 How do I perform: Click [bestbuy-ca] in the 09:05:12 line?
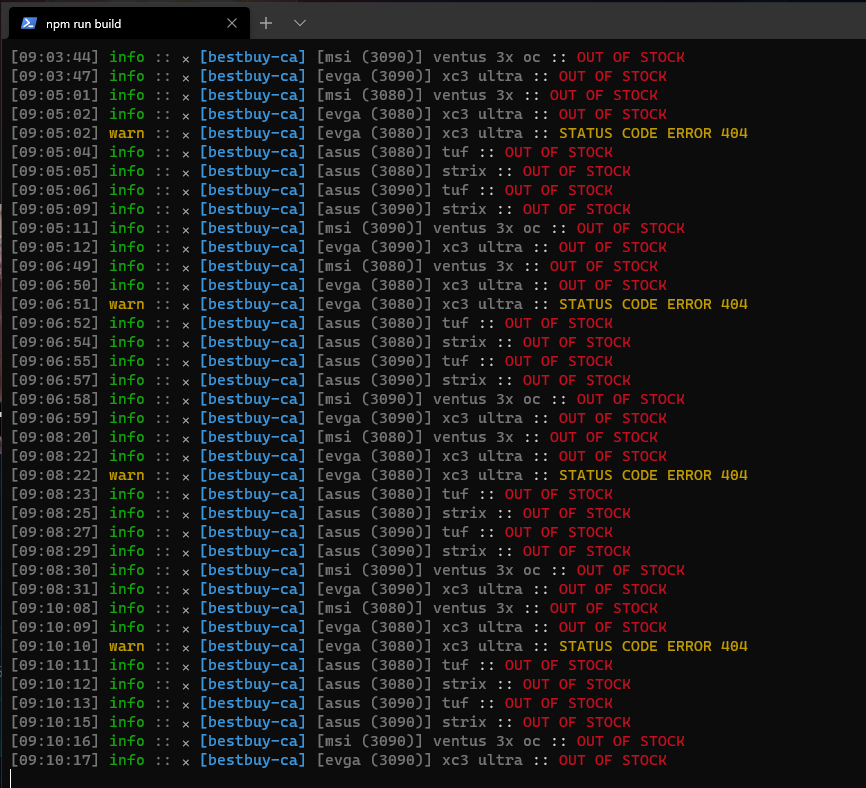pos(252,247)
